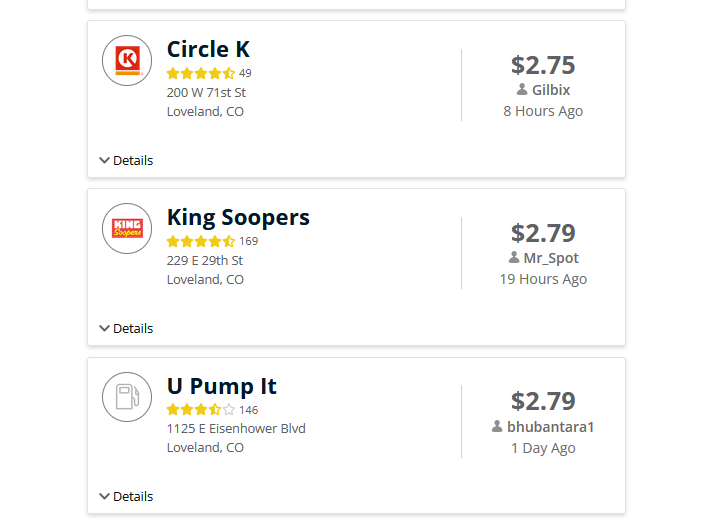Expand Details for King Soopers
Image resolution: width=713 pixels, height=519 pixels.
(126, 328)
